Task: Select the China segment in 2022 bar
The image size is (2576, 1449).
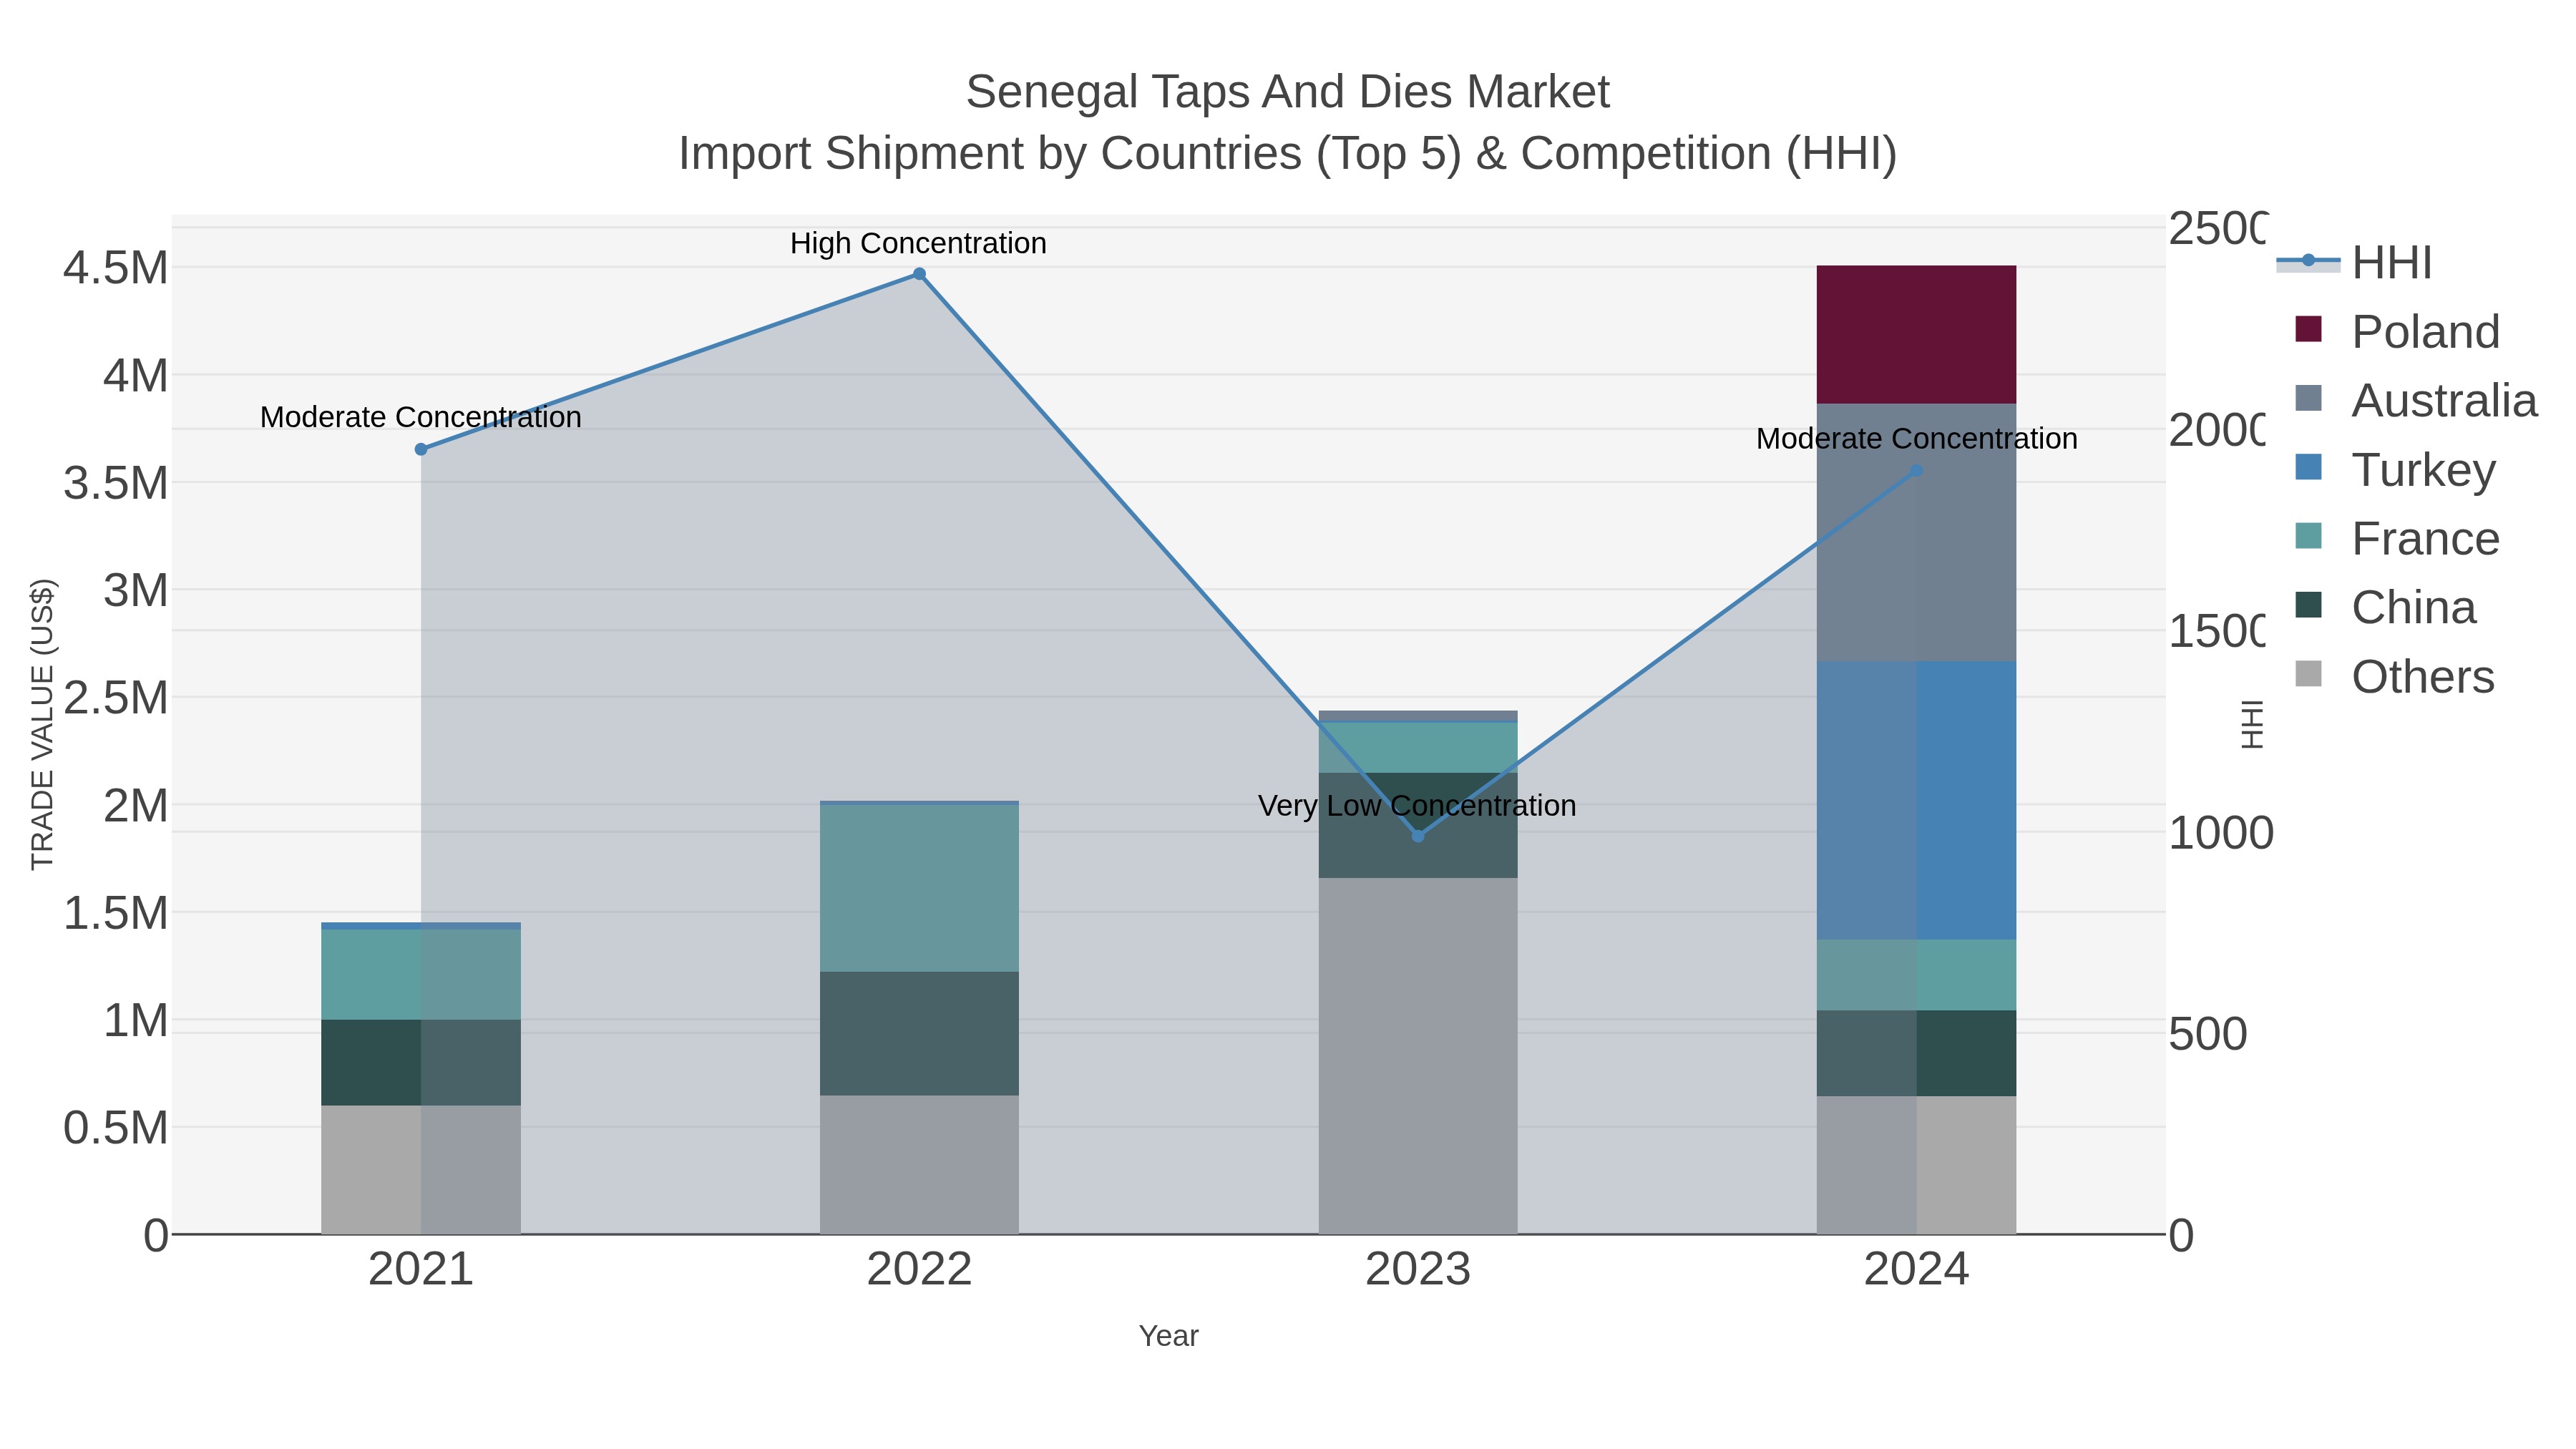Action: (x=919, y=1034)
